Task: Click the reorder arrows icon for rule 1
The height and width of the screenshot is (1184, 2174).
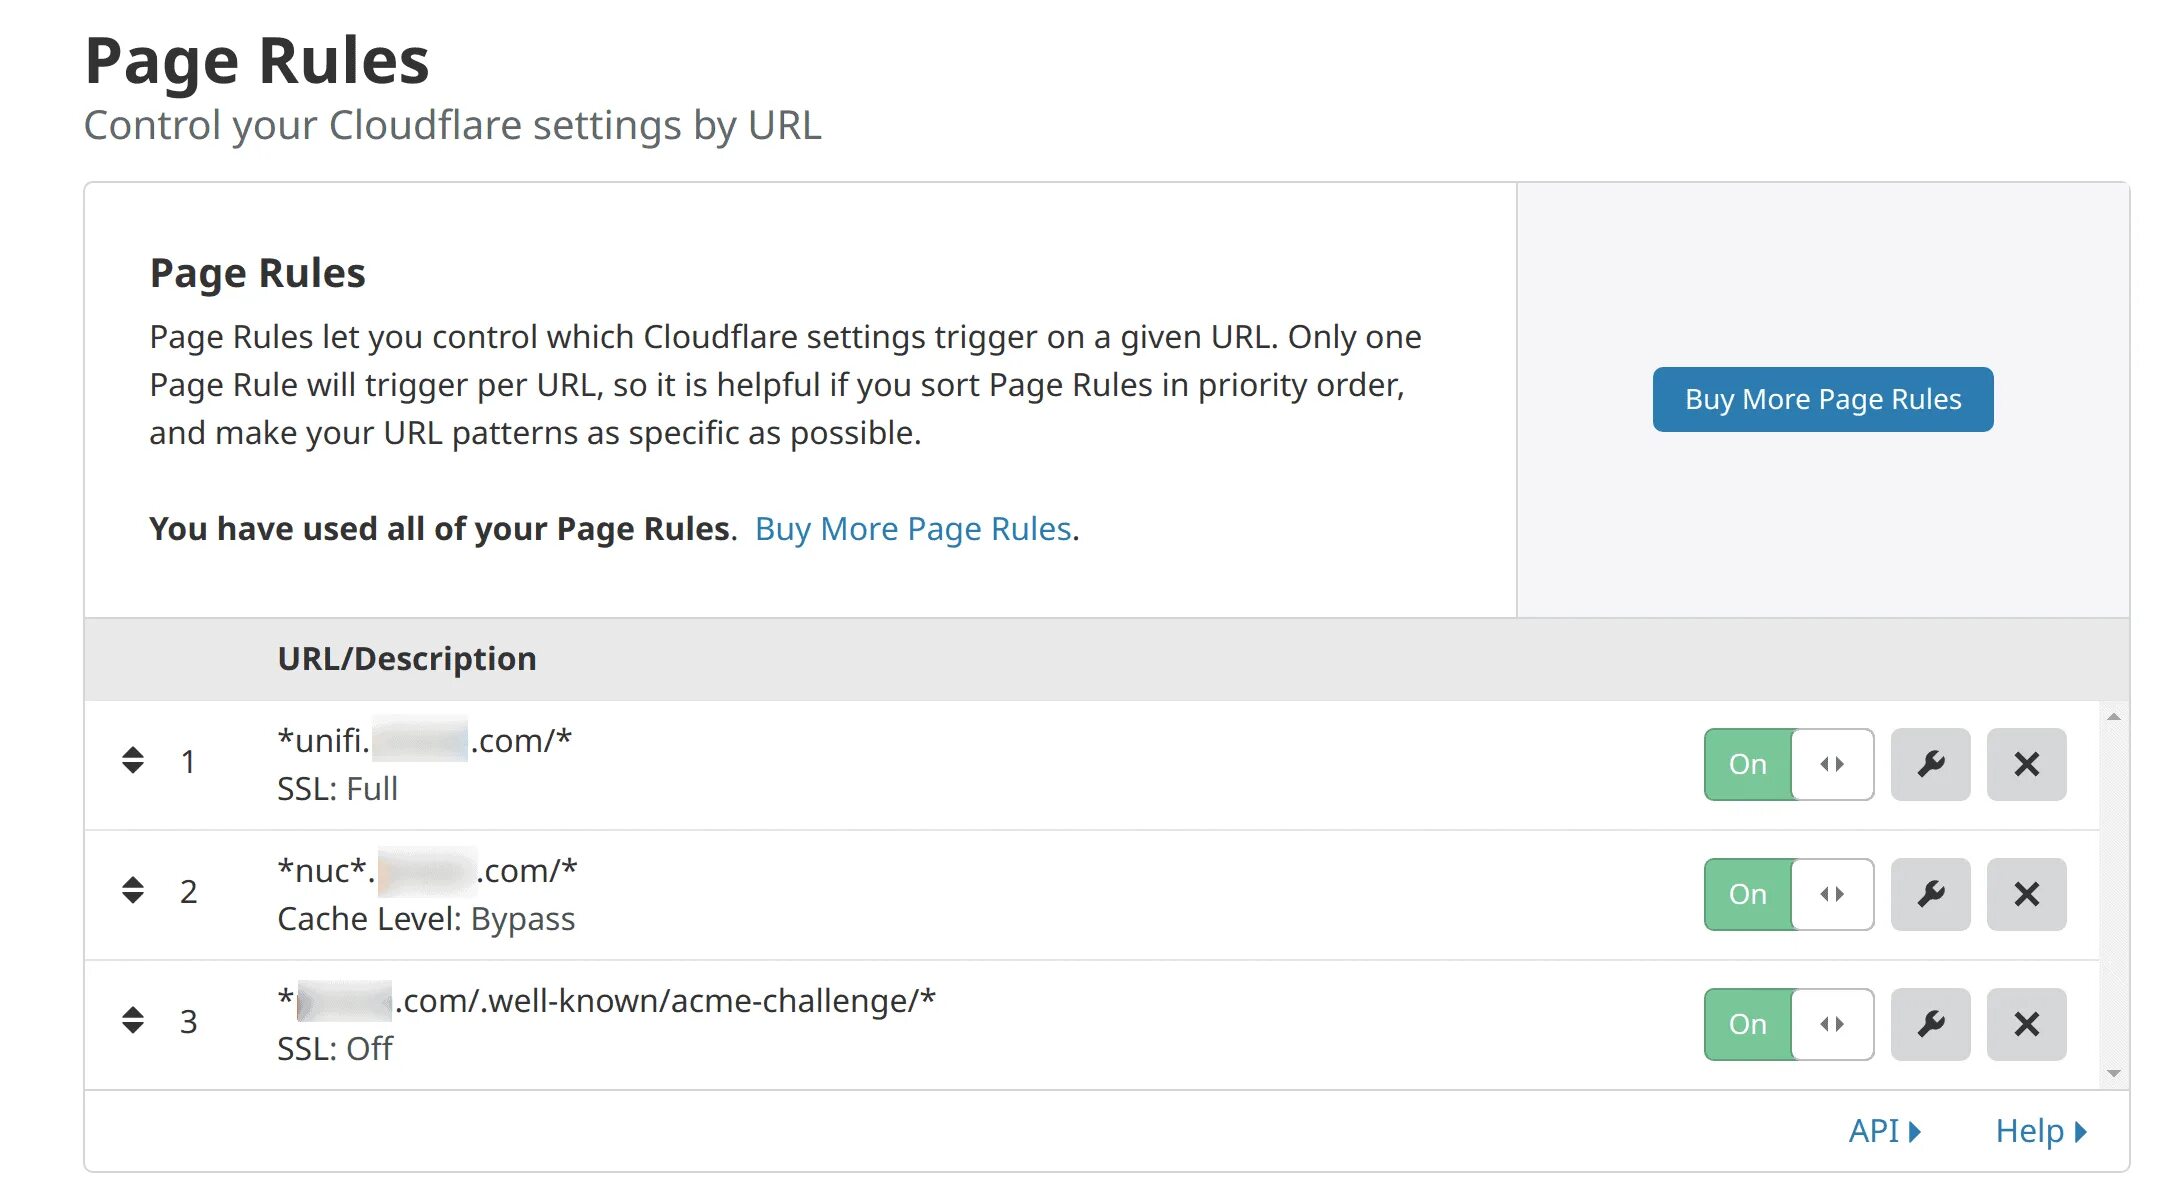Action: pyautogui.click(x=131, y=760)
